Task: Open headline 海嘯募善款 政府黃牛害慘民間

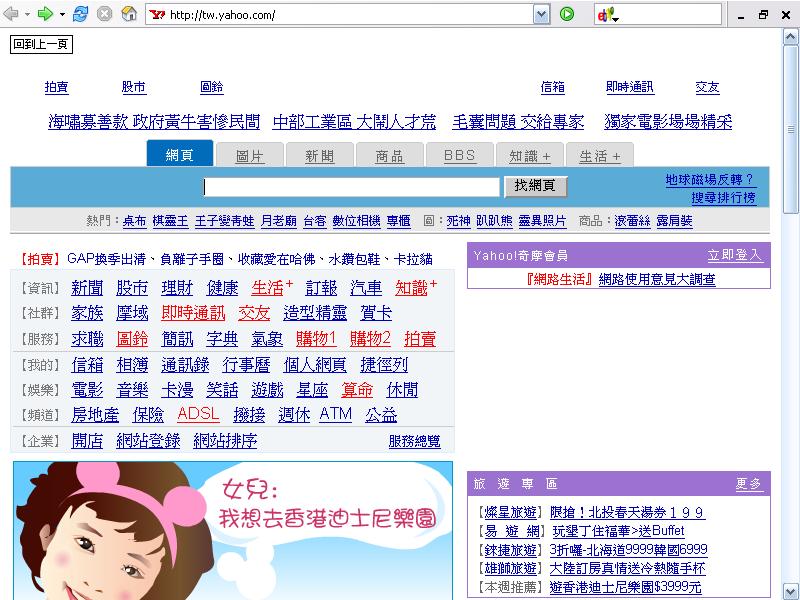Action: click(x=154, y=122)
